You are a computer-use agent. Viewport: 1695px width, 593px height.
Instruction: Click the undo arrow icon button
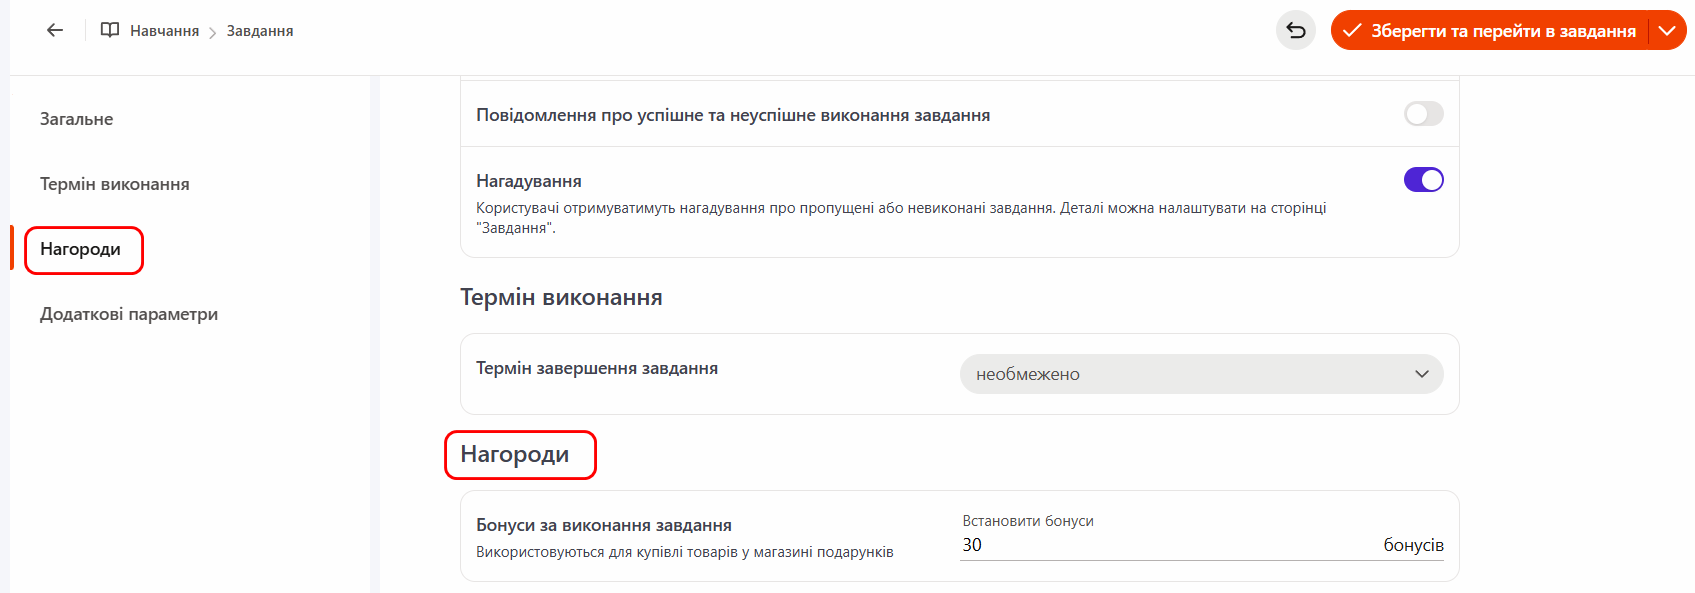tap(1296, 30)
